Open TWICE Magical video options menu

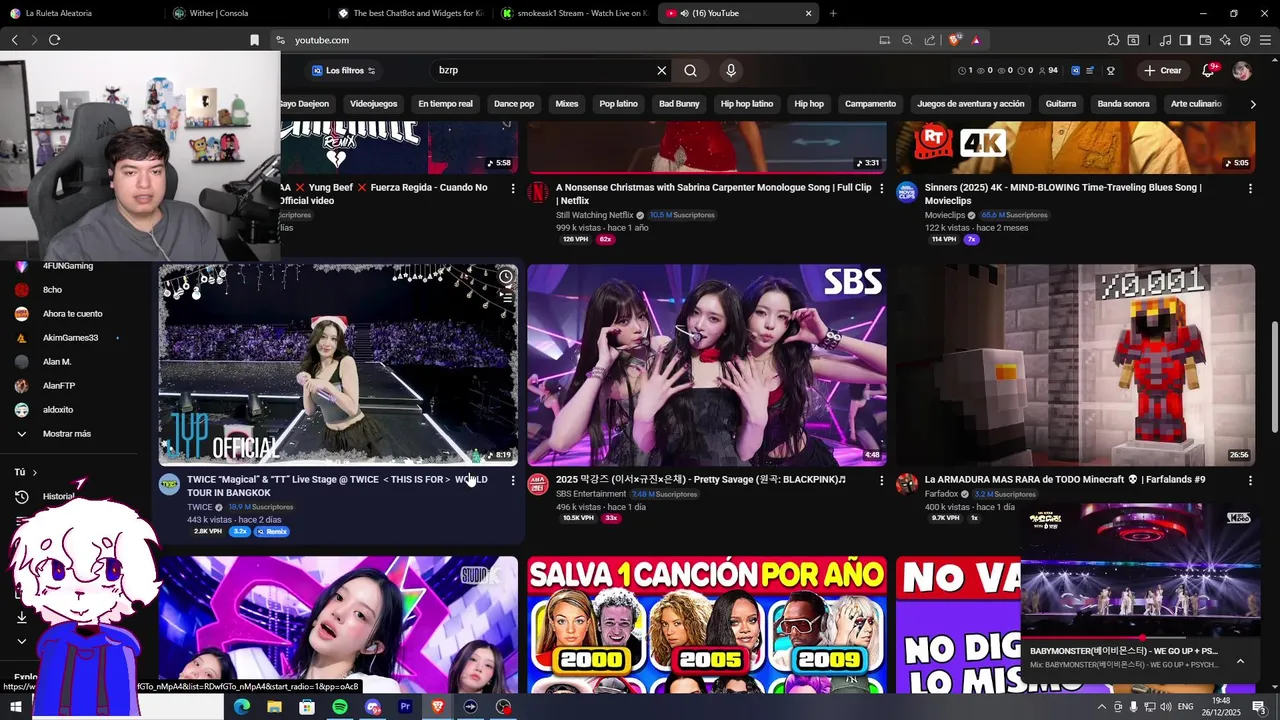pos(513,481)
